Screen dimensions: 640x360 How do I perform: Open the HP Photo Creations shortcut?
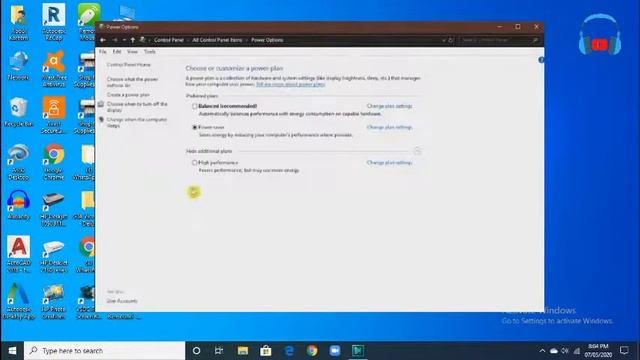pyautogui.click(x=53, y=302)
